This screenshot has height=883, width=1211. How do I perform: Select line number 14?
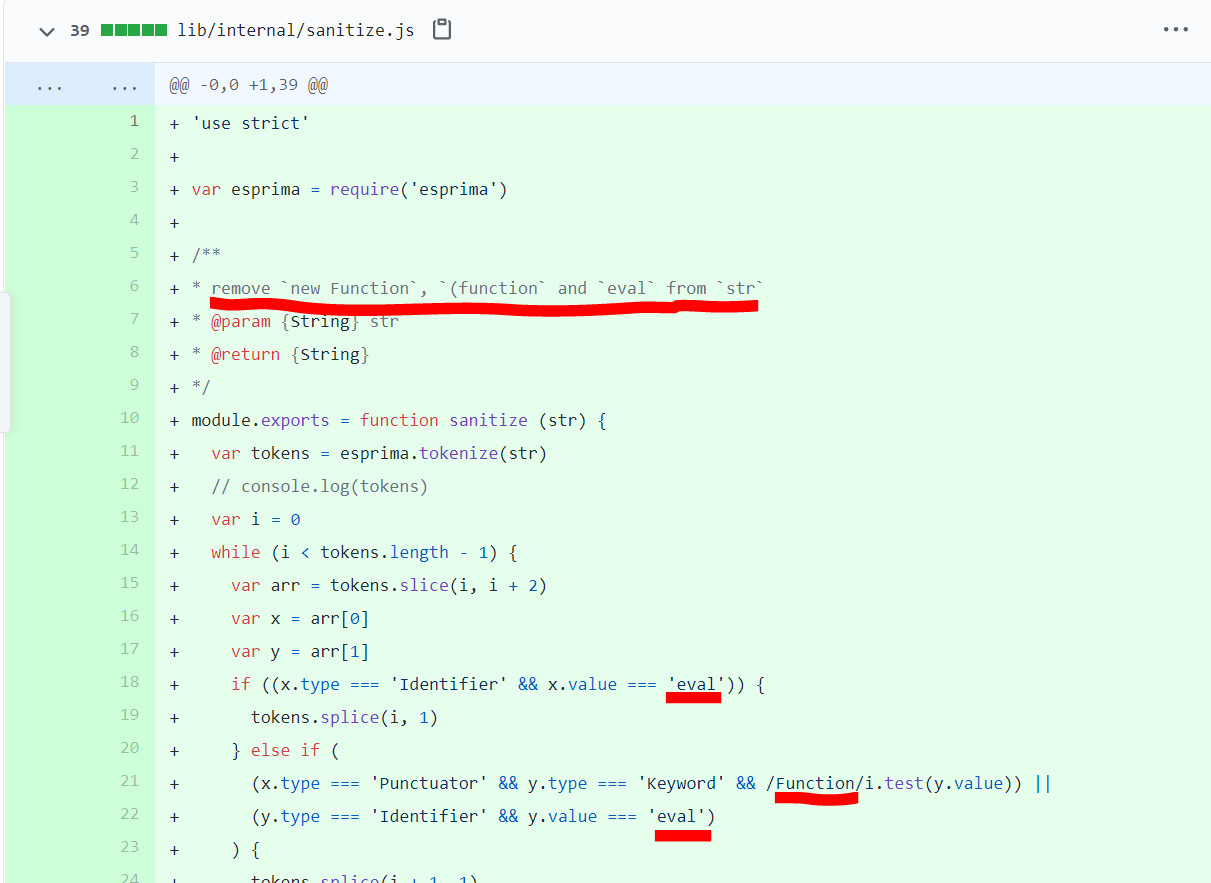[x=130, y=550]
